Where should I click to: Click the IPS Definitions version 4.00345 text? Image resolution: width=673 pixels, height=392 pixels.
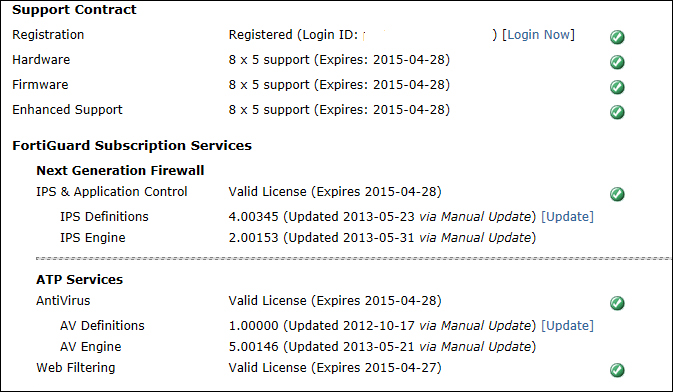[x=253, y=216]
